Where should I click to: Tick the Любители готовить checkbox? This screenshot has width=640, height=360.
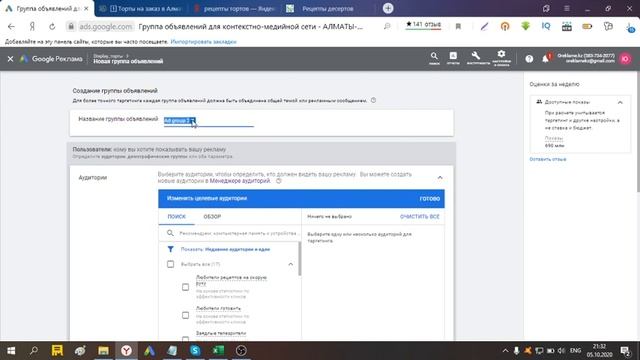point(185,315)
